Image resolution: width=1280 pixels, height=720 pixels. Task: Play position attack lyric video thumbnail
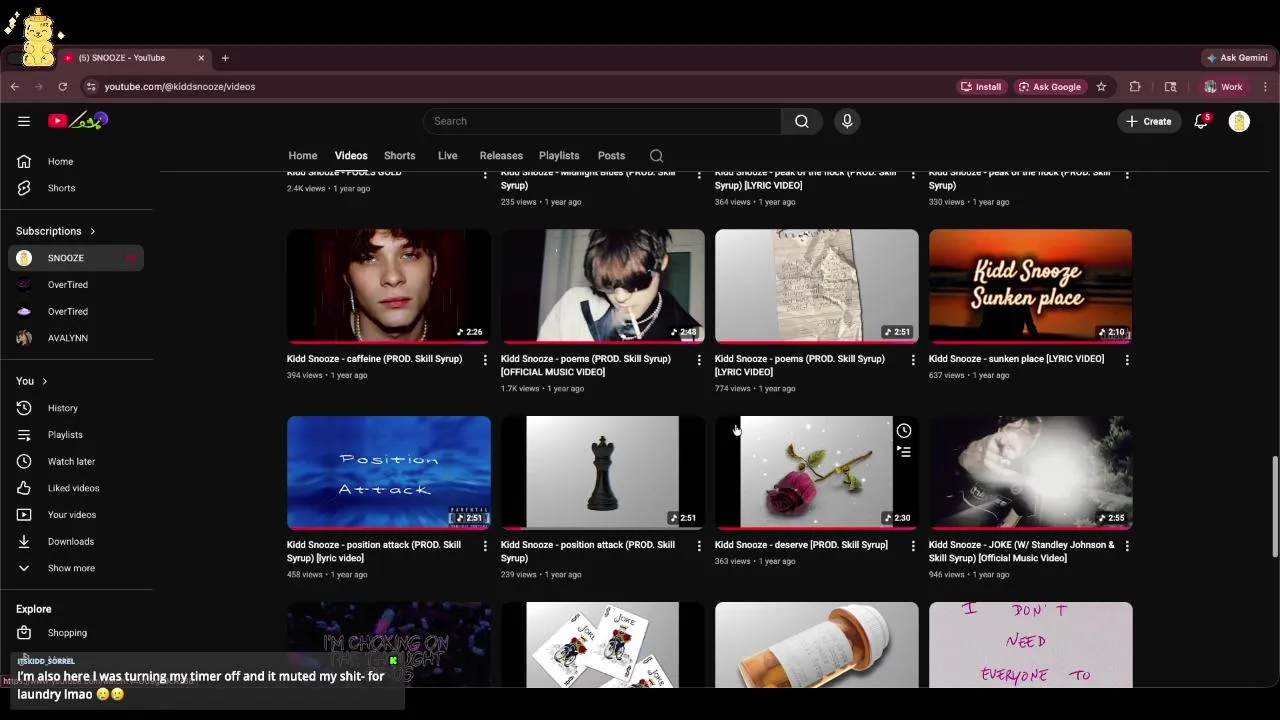[389, 472]
